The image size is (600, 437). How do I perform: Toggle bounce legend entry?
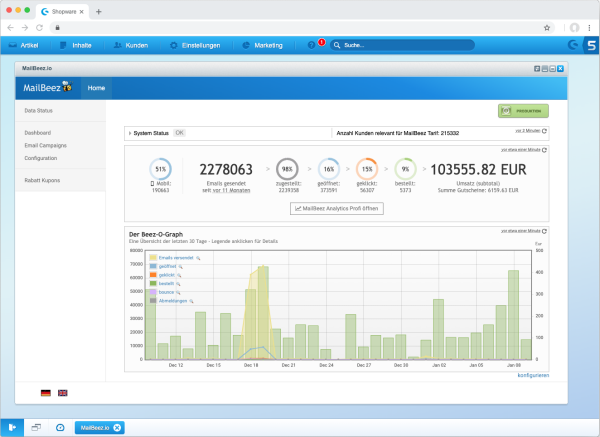166,292
